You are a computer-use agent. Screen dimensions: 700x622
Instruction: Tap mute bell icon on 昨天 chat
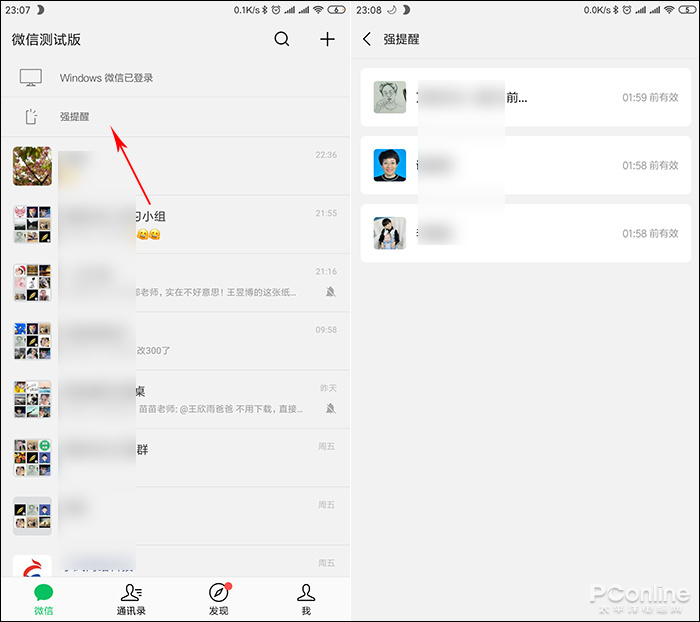(x=330, y=409)
